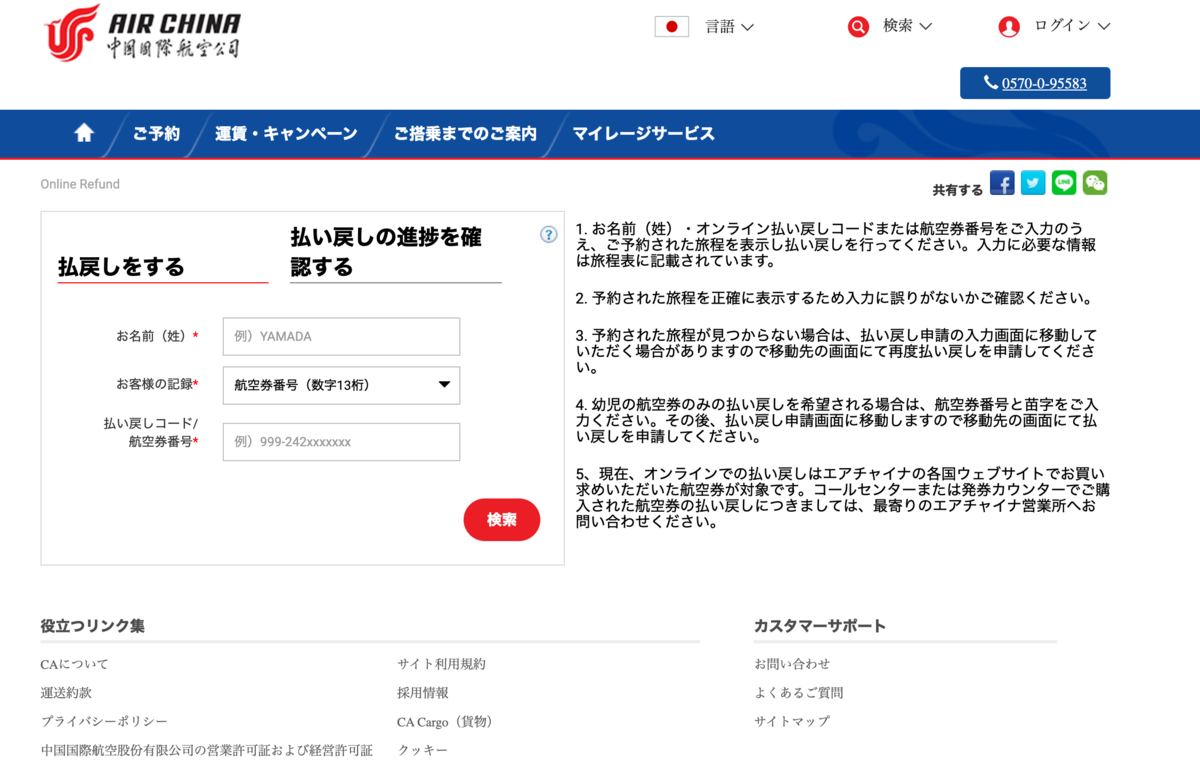
Task: Click the home icon in navigation bar
Action: (x=84, y=133)
